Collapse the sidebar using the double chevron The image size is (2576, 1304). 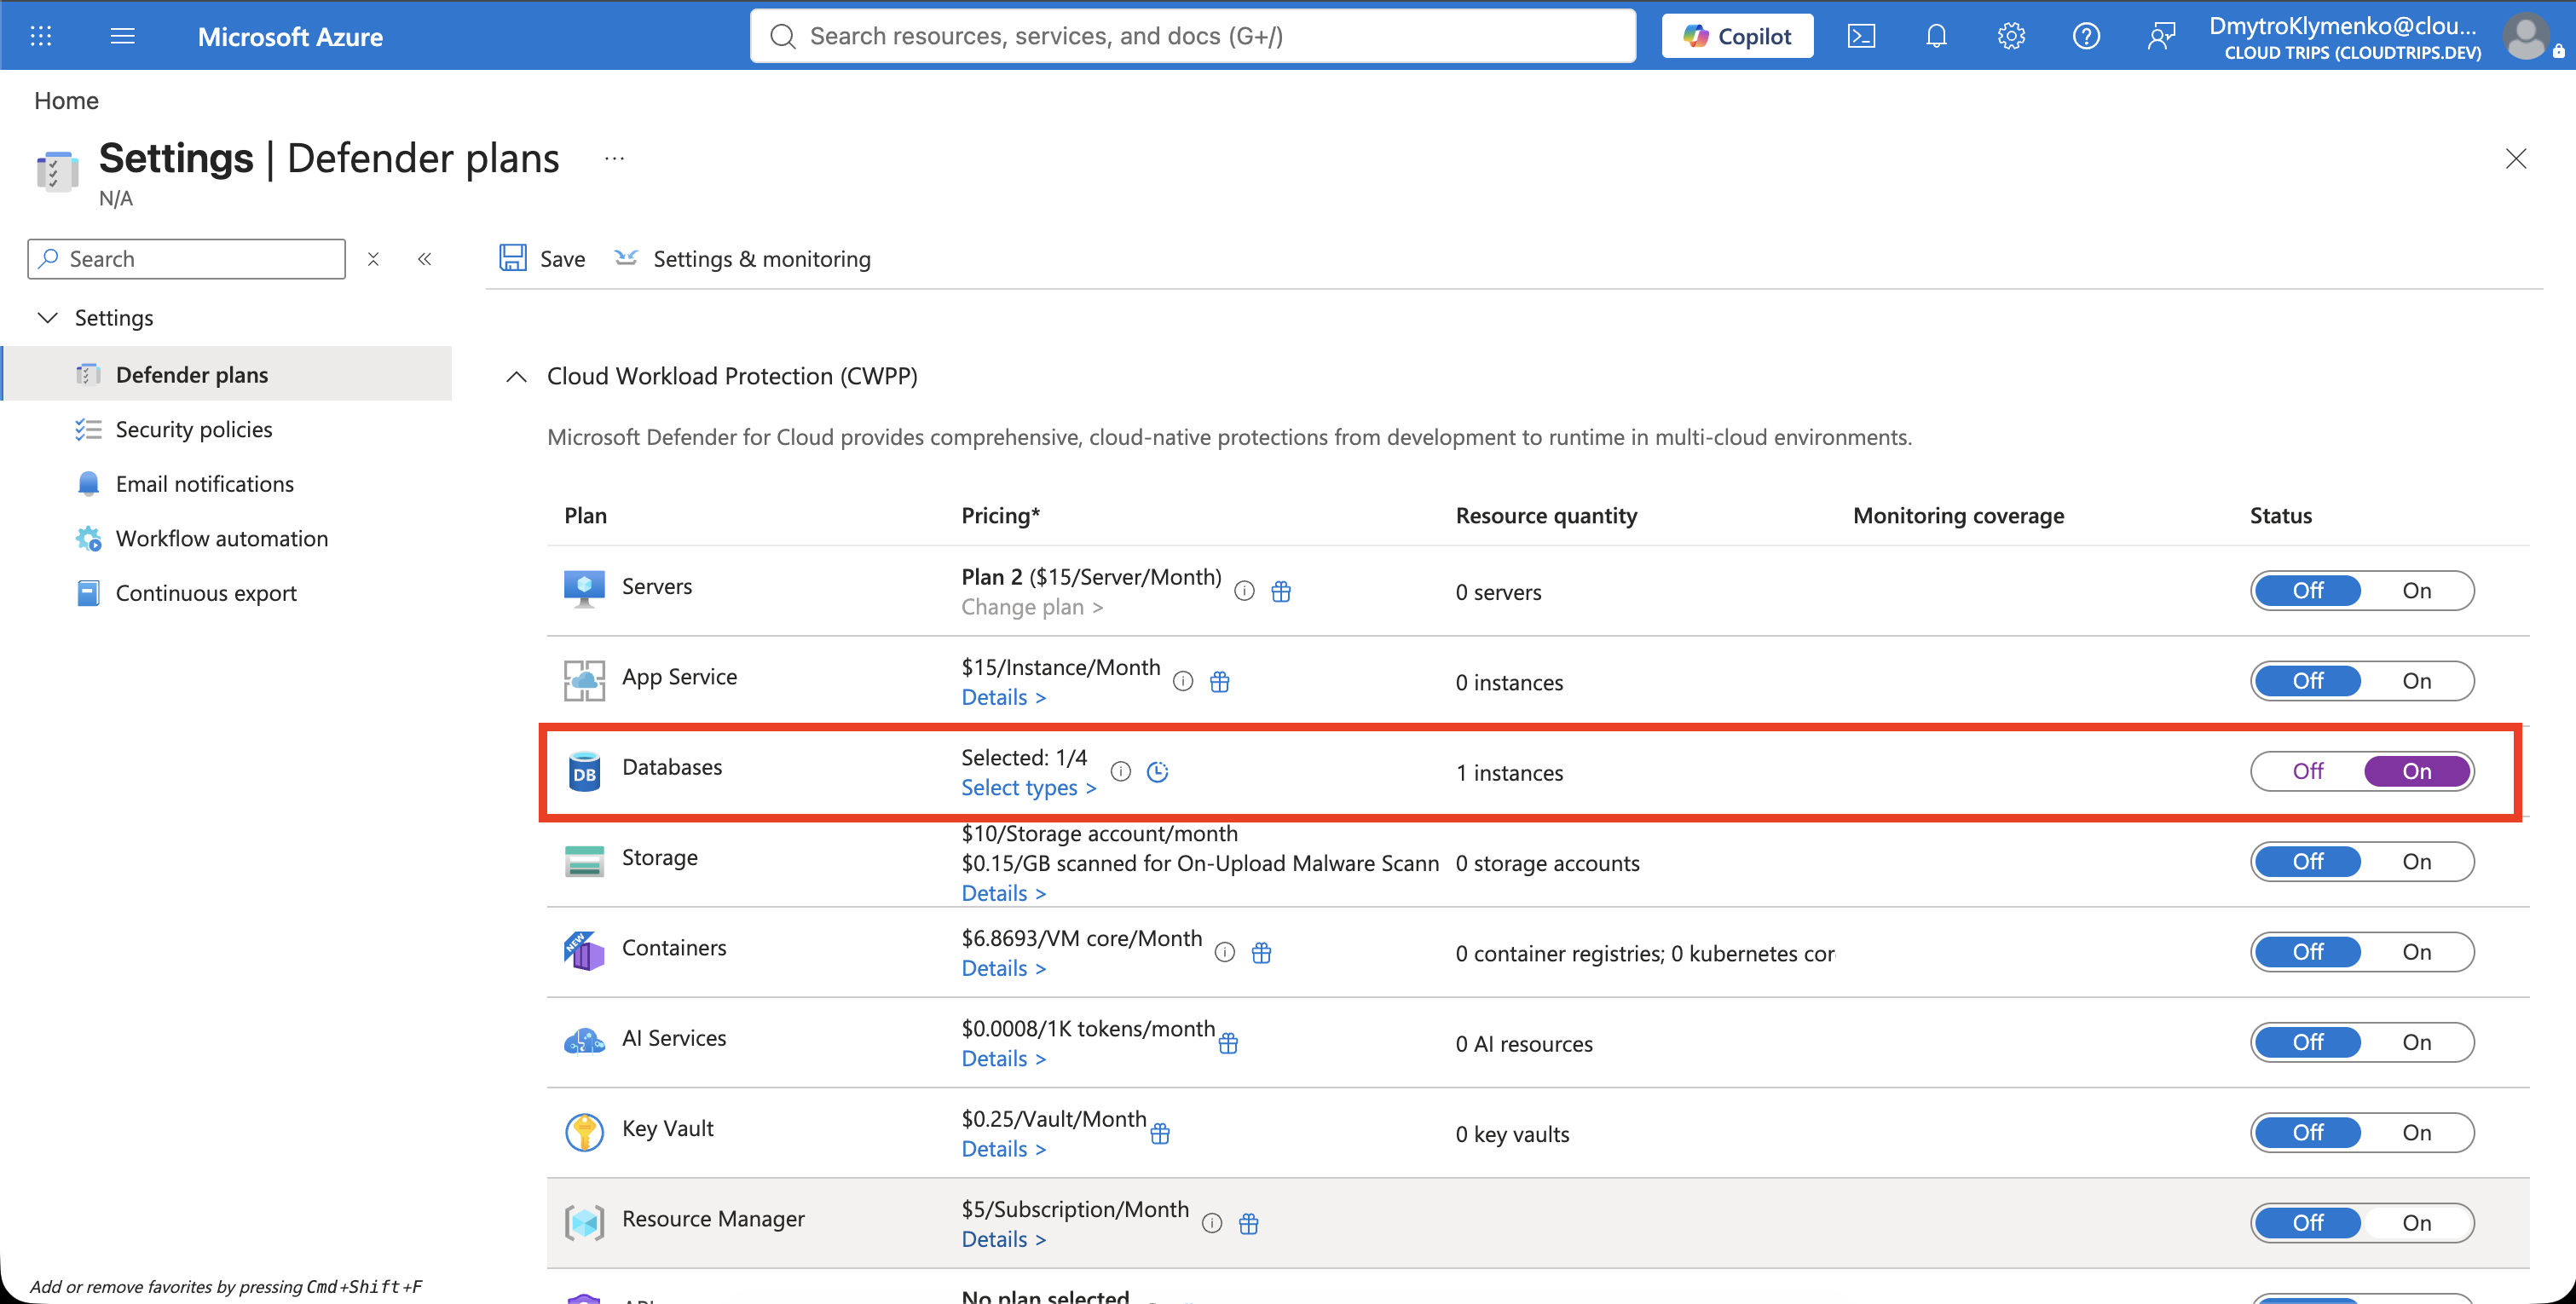tap(424, 259)
